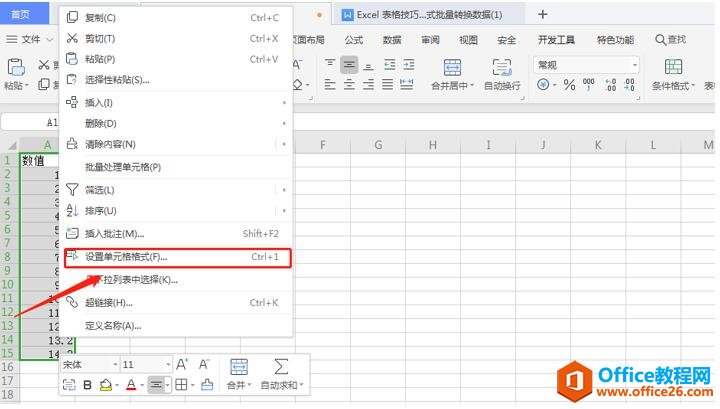The height and width of the screenshot is (409, 720).
Task: Open the Special Features (特色功能) tab
Action: 615,40
